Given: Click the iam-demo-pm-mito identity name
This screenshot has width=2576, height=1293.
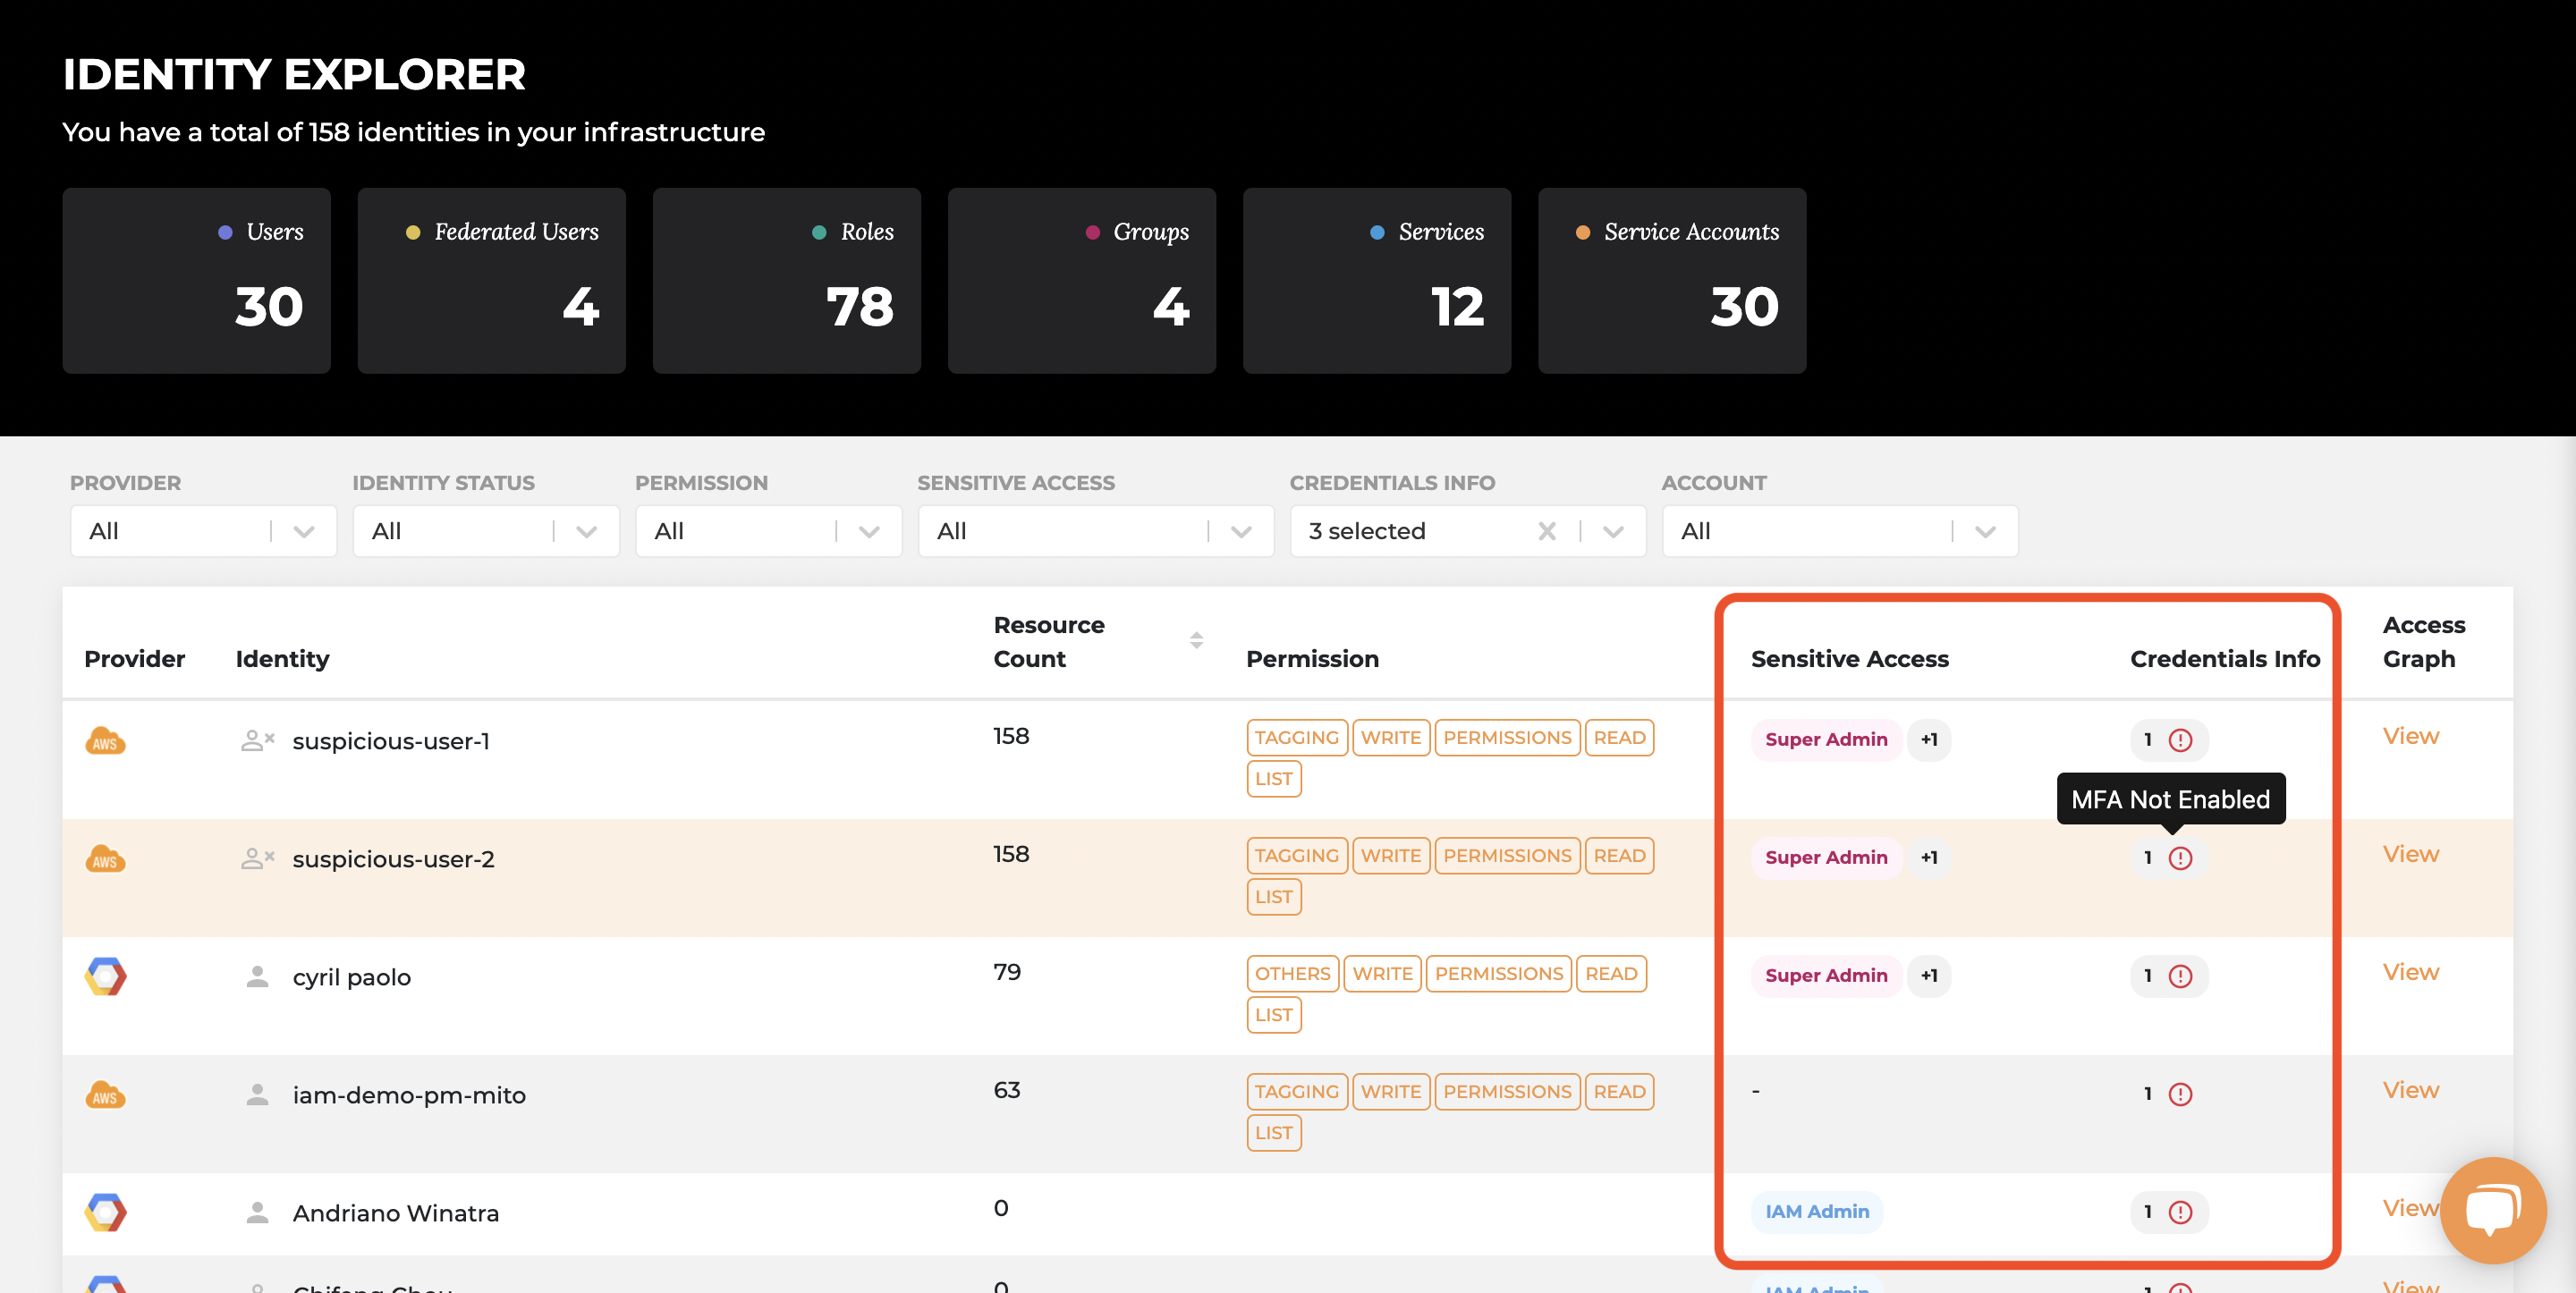Looking at the screenshot, I should 409,1095.
